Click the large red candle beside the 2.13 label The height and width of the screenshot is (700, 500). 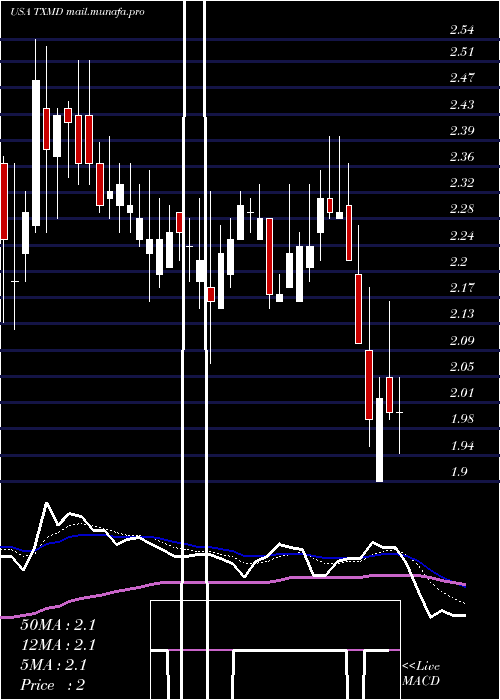[x=358, y=309]
